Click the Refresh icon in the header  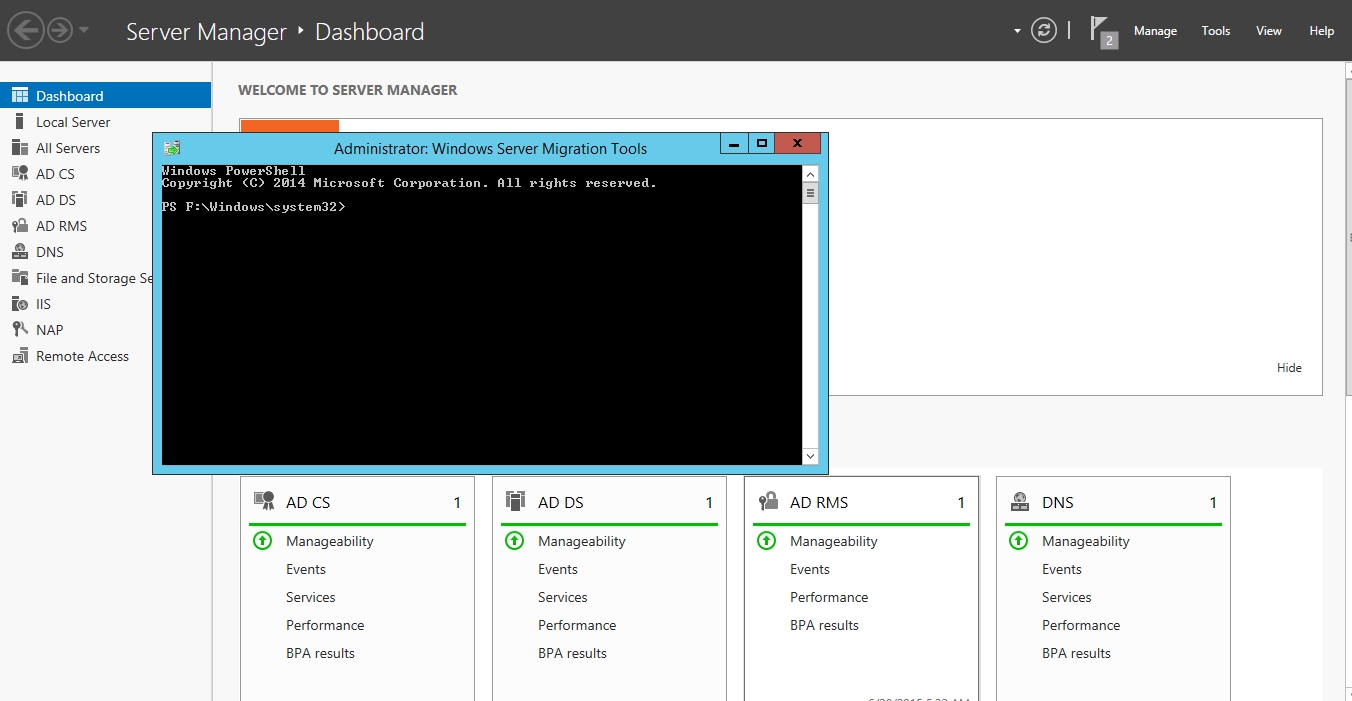tap(1043, 31)
